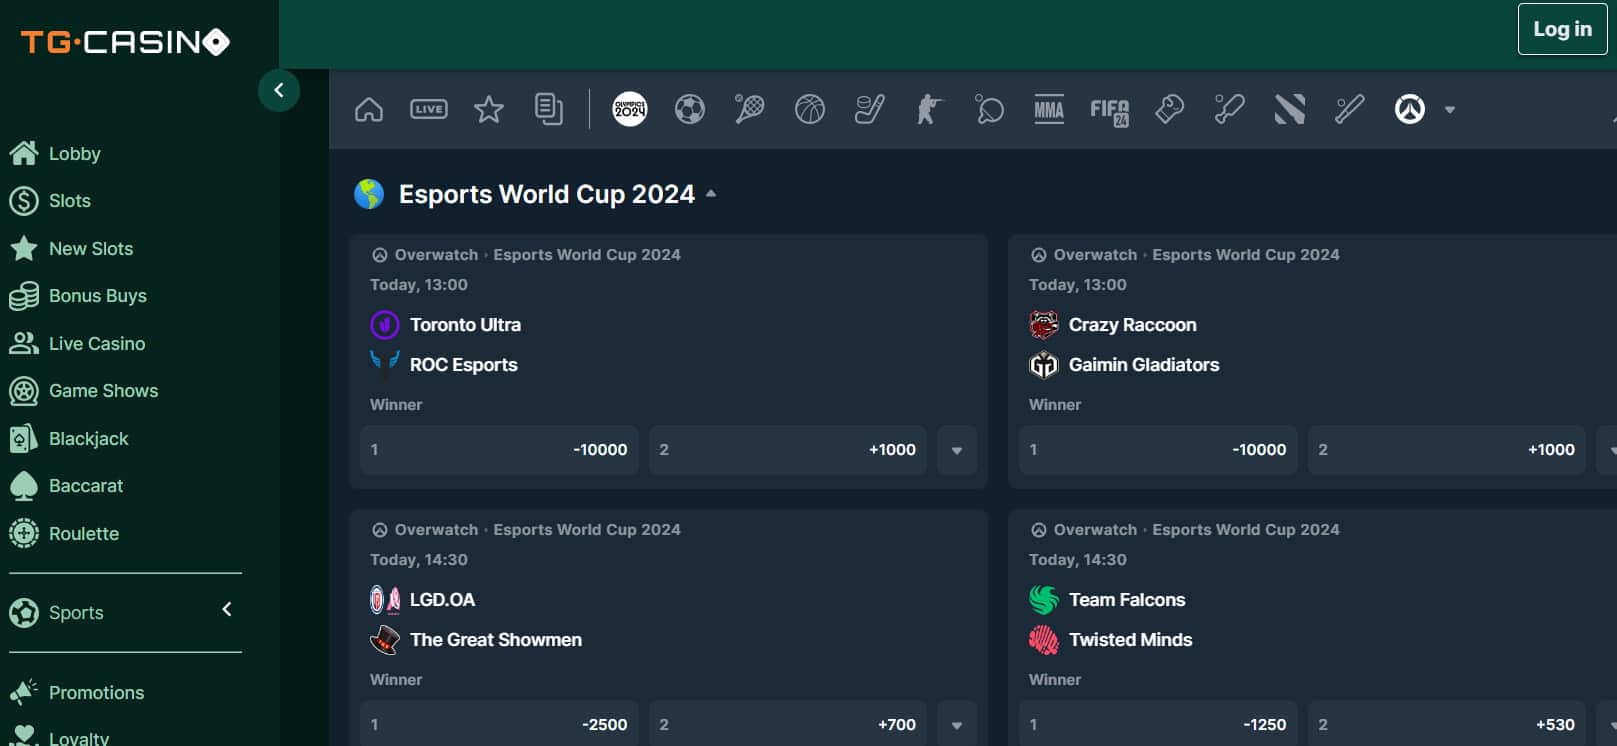Select the table tennis paddle icon
1617x746 pixels.
point(990,109)
